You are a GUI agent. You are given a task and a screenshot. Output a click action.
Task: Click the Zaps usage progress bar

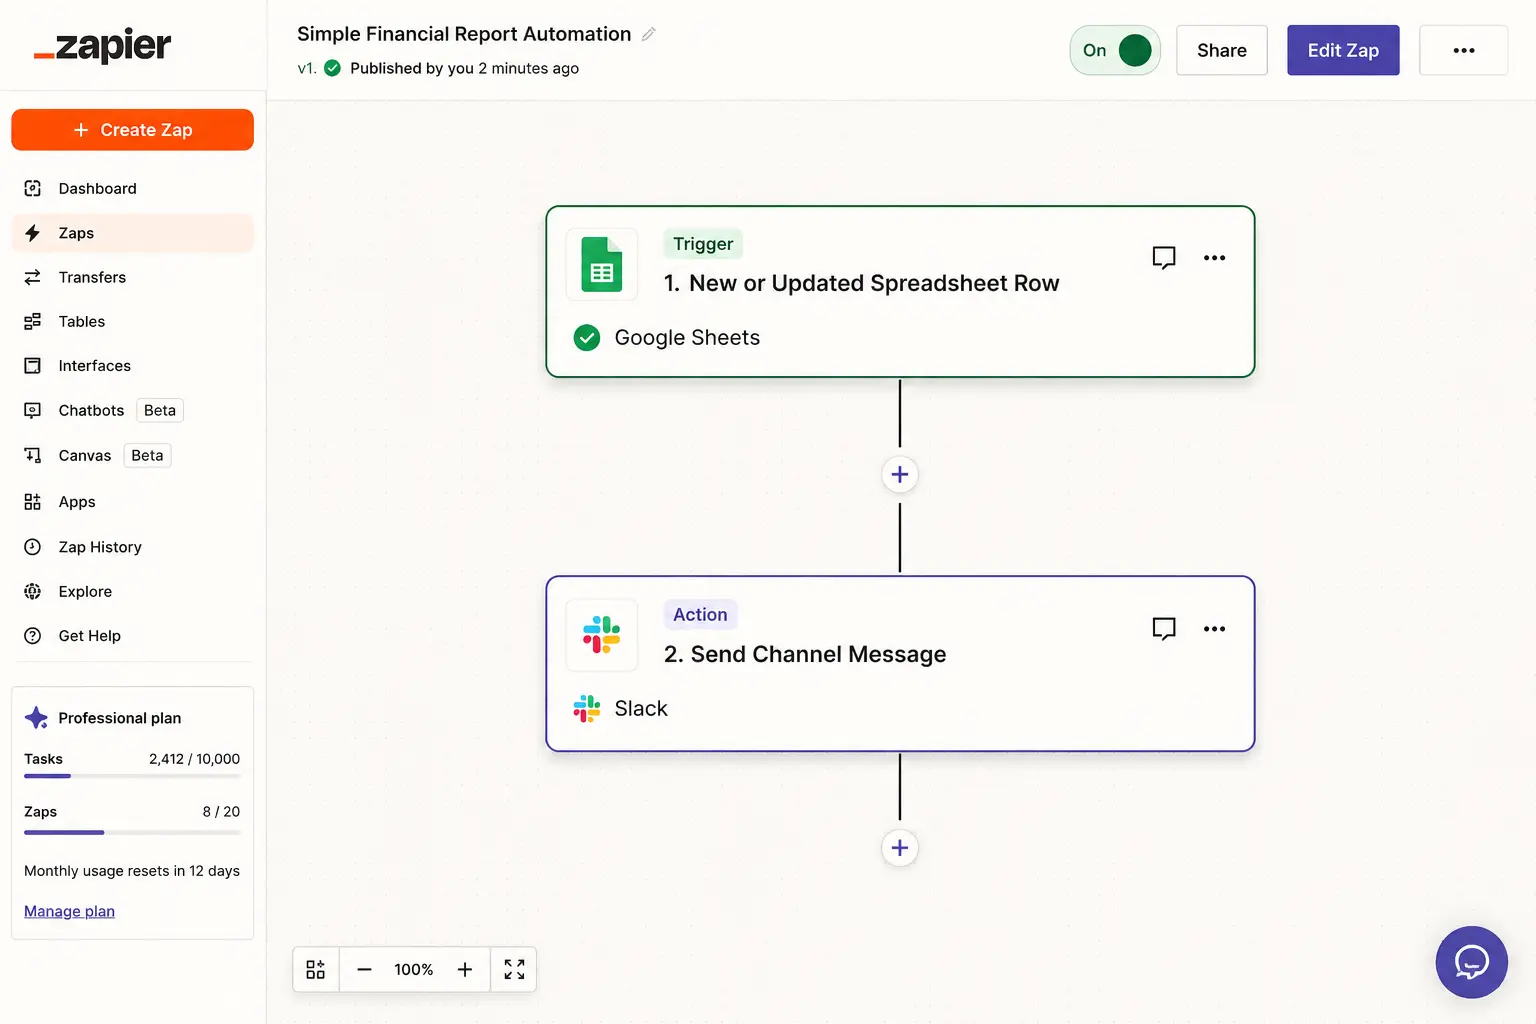coord(132,832)
